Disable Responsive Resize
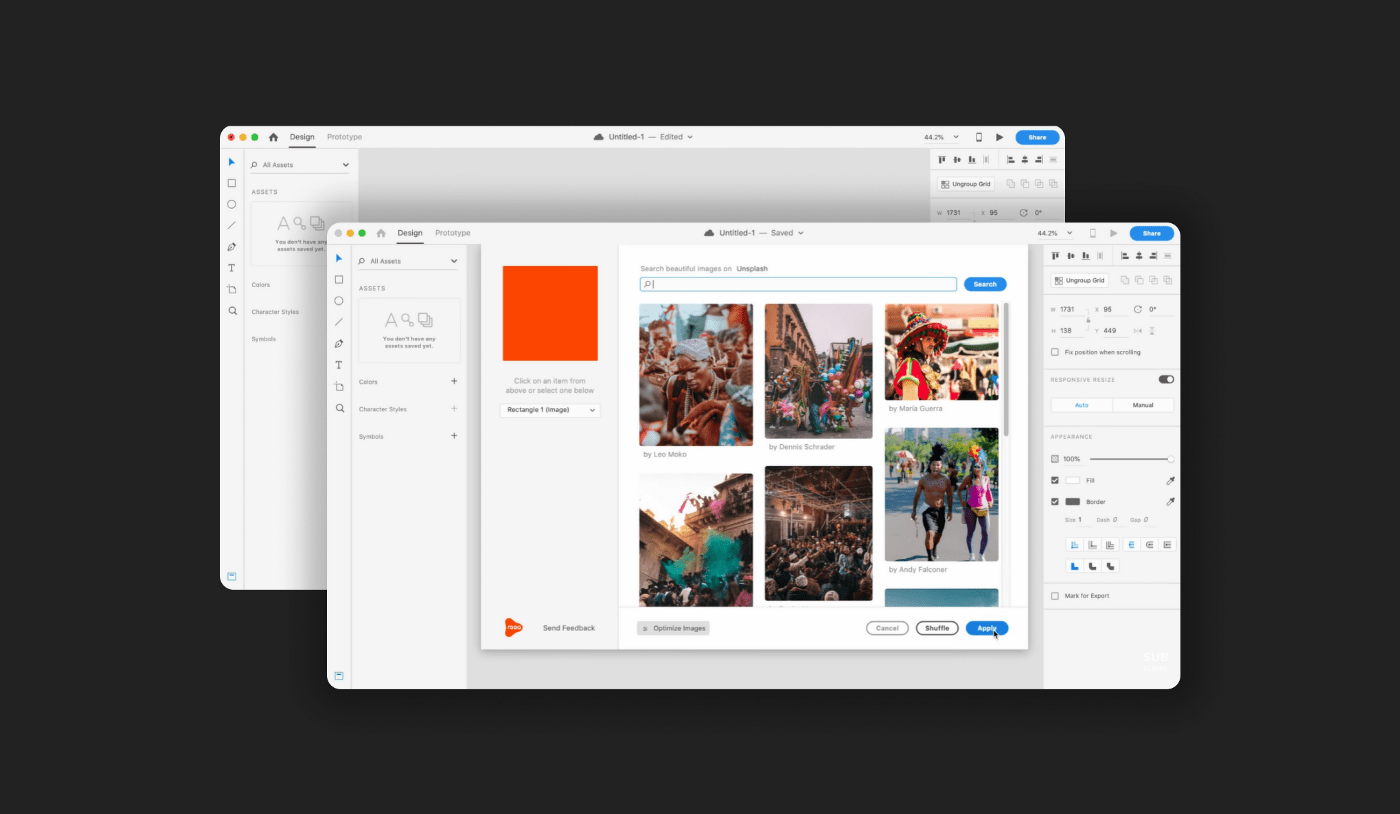The width and height of the screenshot is (1400, 814). (1166, 379)
